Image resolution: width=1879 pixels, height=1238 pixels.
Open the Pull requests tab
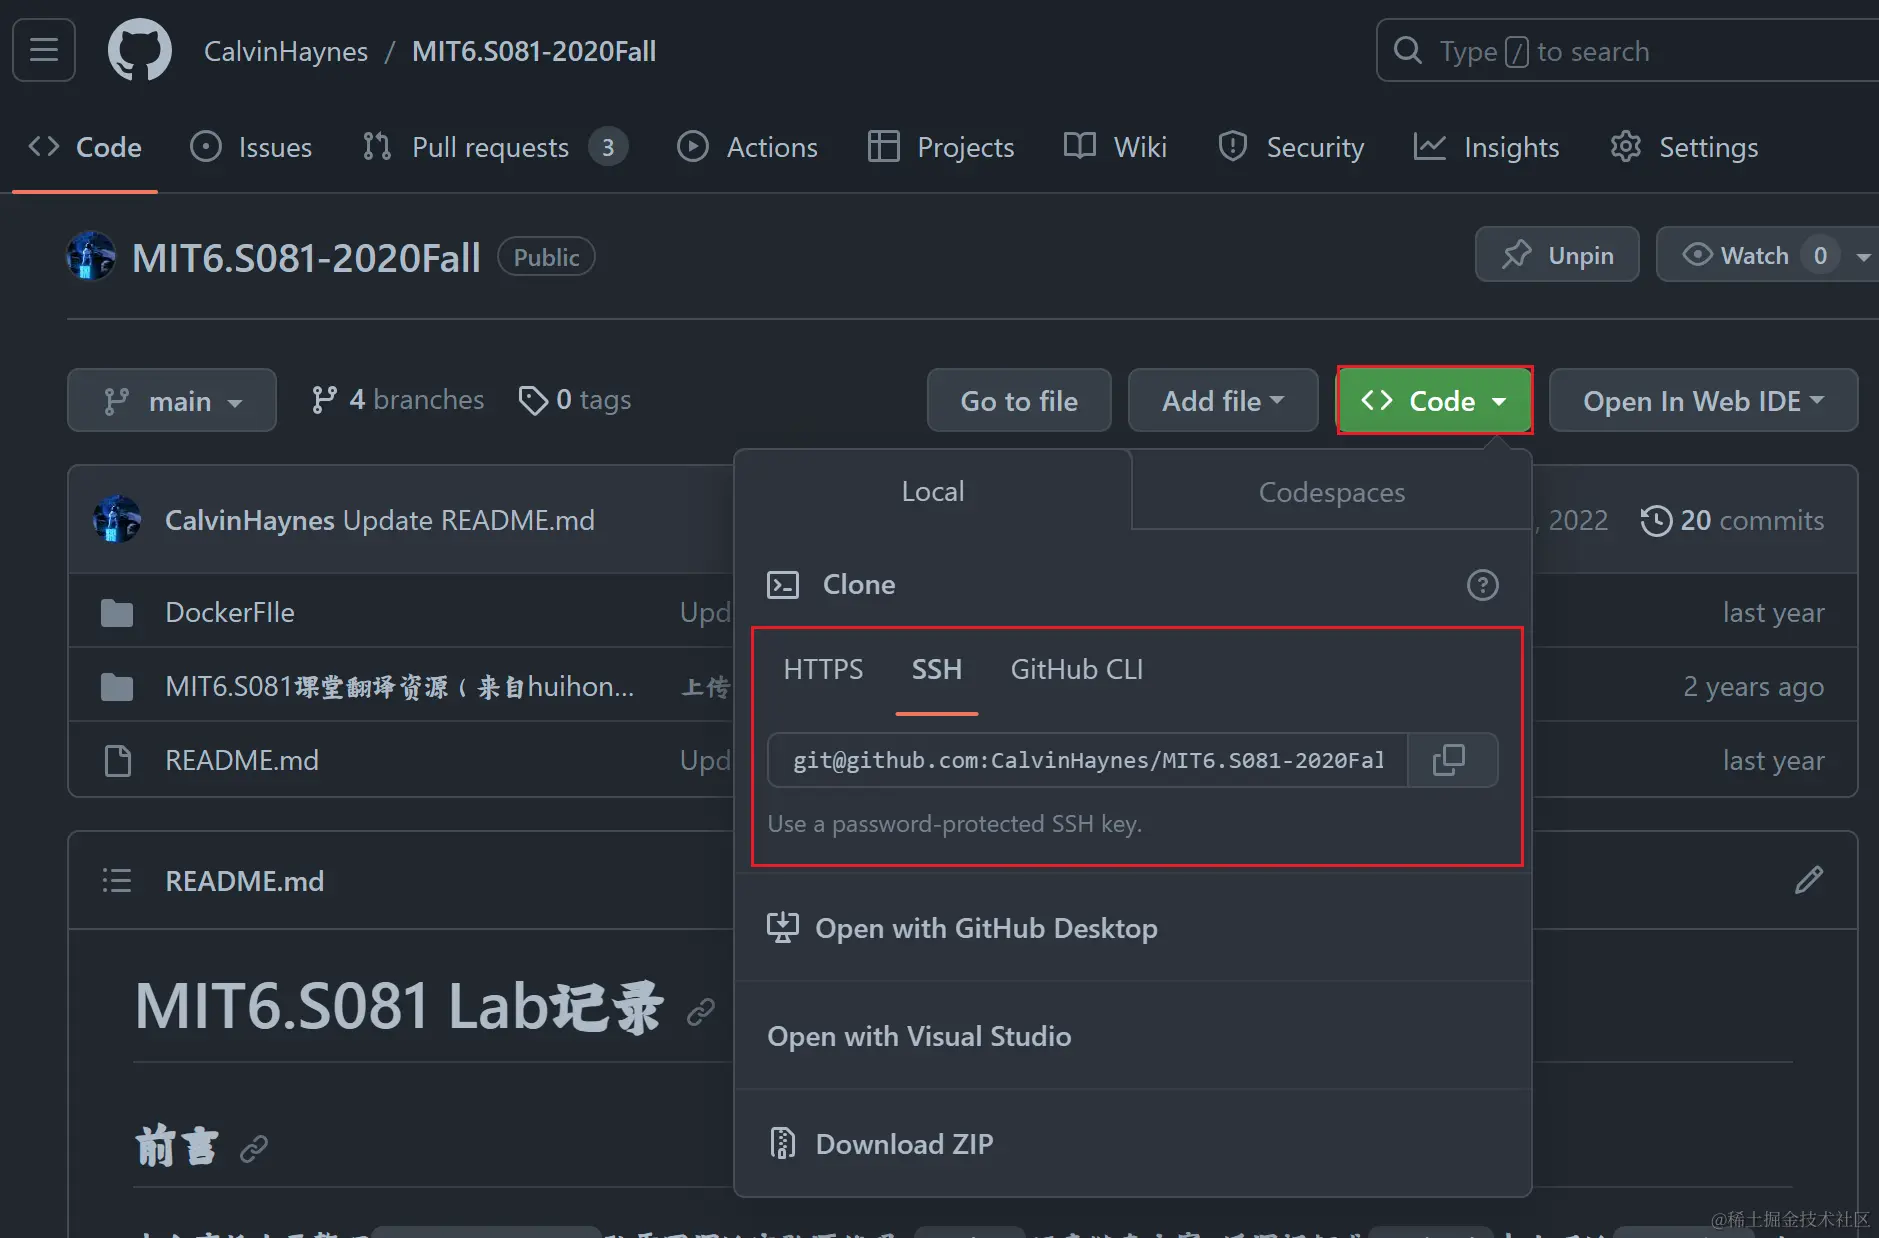click(496, 147)
